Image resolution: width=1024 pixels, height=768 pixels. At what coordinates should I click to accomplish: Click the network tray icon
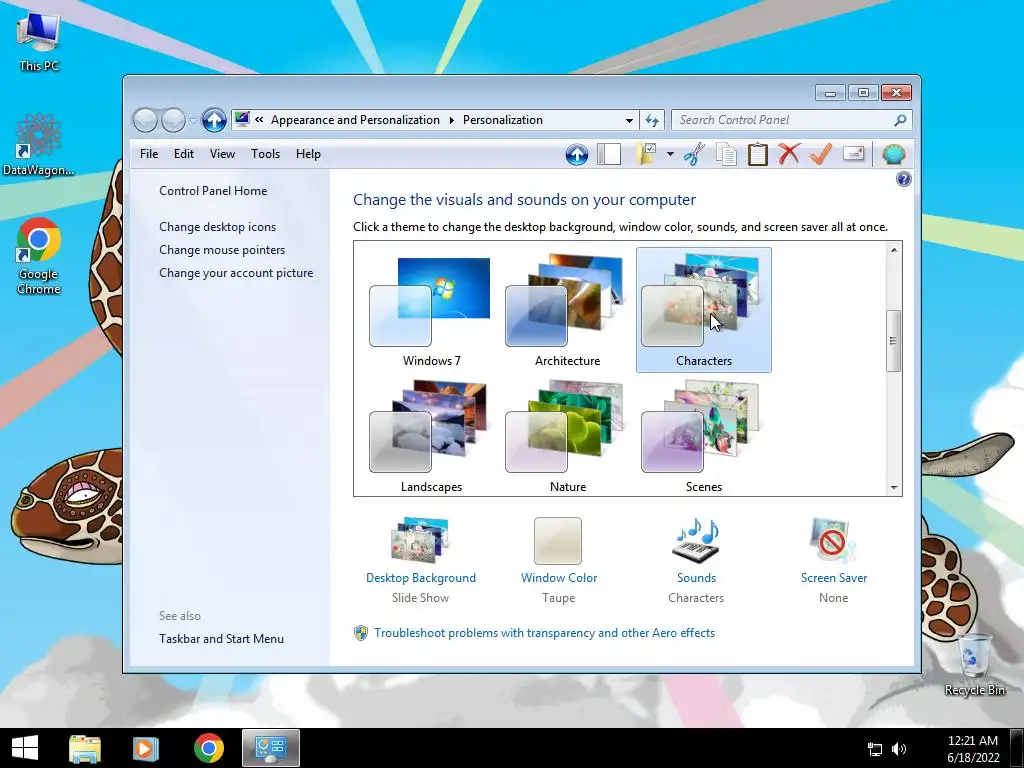point(874,749)
